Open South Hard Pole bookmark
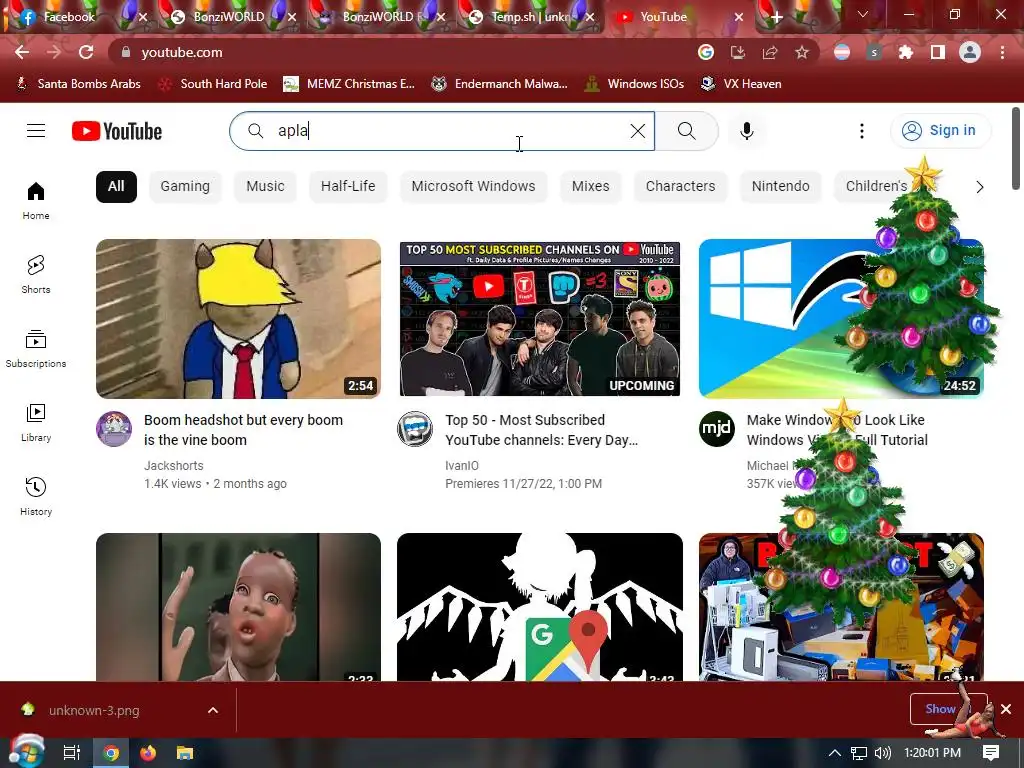The height and width of the screenshot is (768, 1024). [x=214, y=84]
